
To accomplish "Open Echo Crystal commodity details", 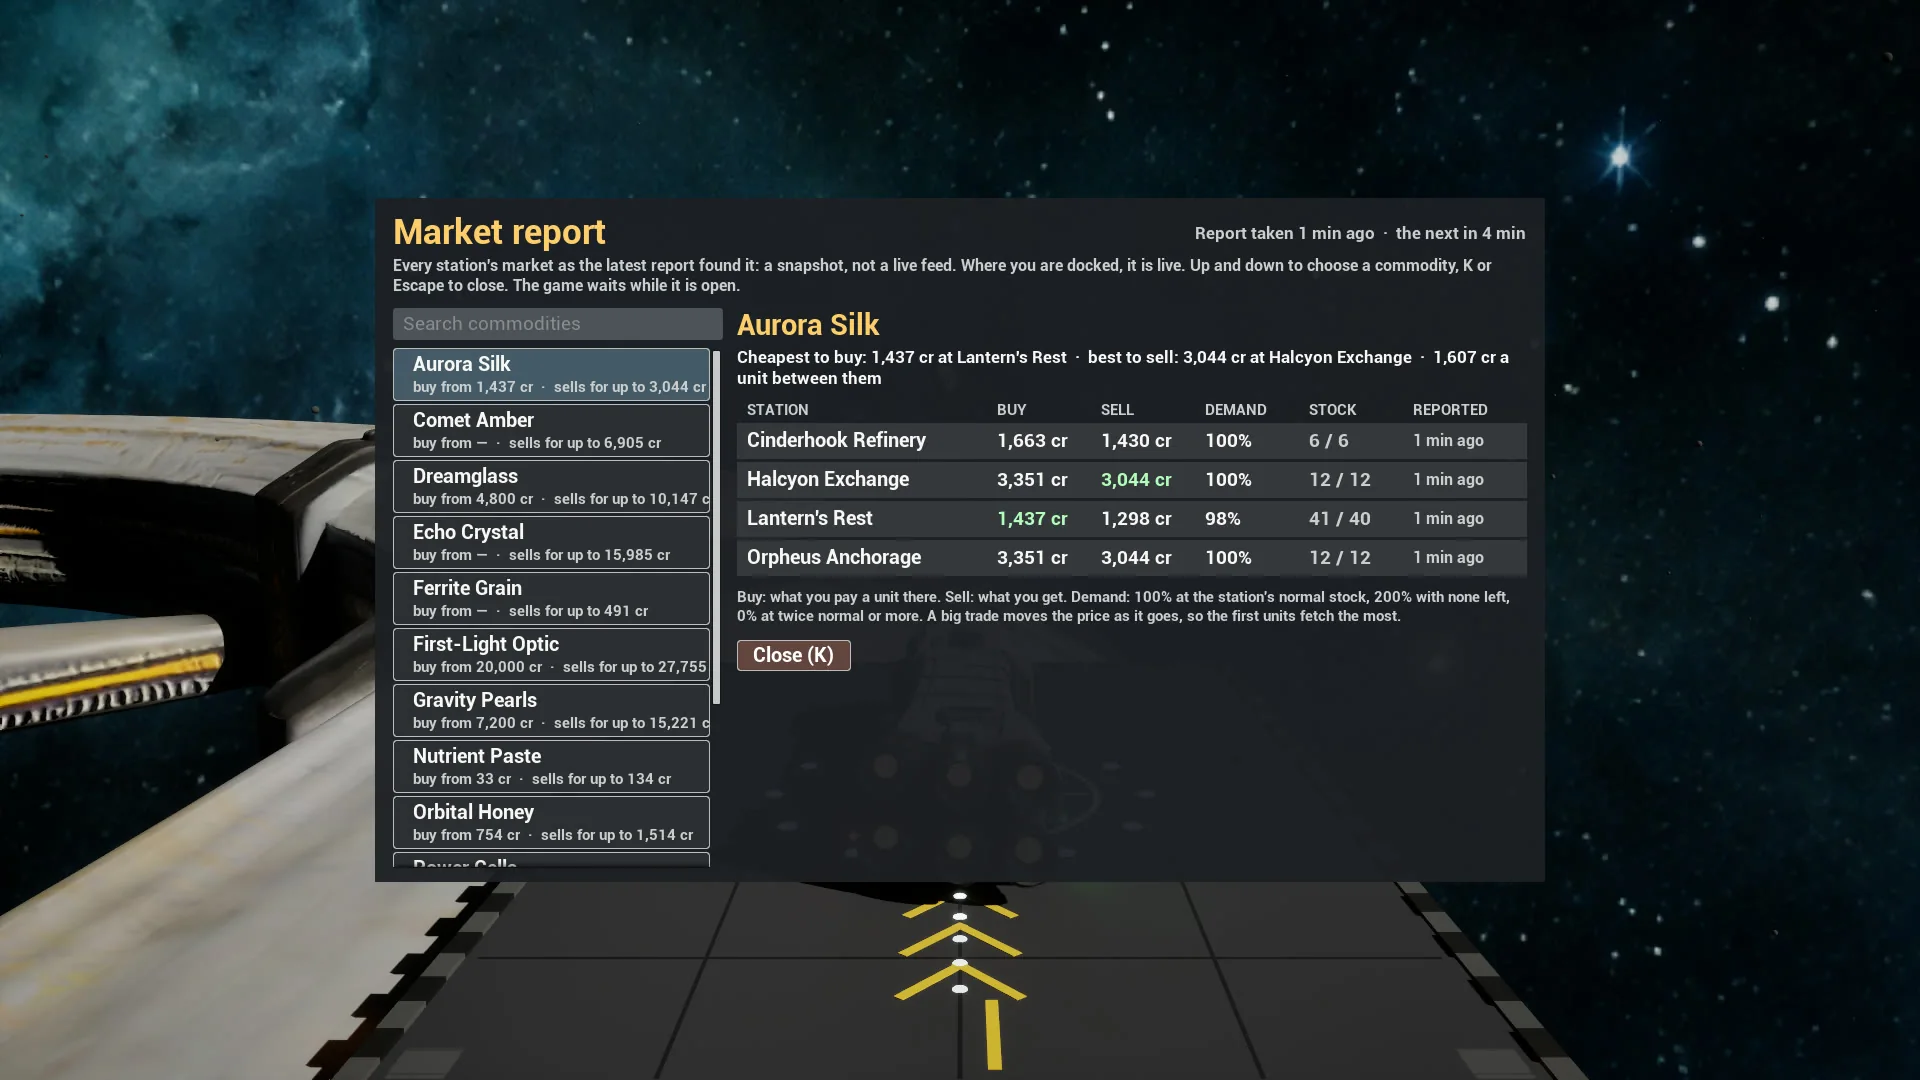I will pos(551,543).
